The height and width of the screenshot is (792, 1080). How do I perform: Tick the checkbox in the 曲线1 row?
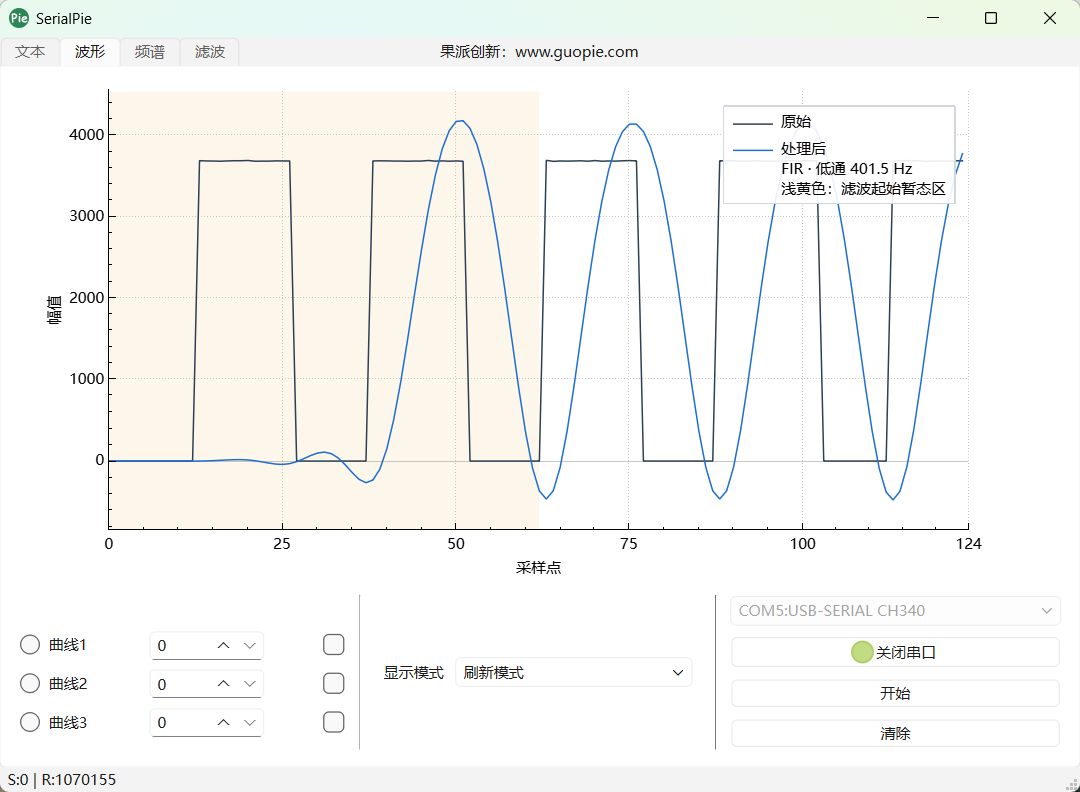click(x=333, y=645)
